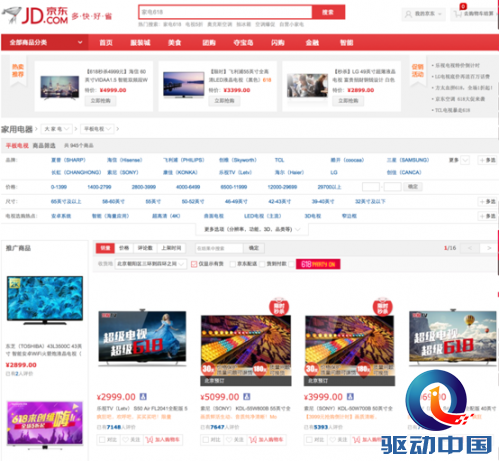Open the Toshiba 43-inch TV promoted thumbnail
Image resolution: width=499 pixels, height=461 pixels.
[x=45, y=300]
